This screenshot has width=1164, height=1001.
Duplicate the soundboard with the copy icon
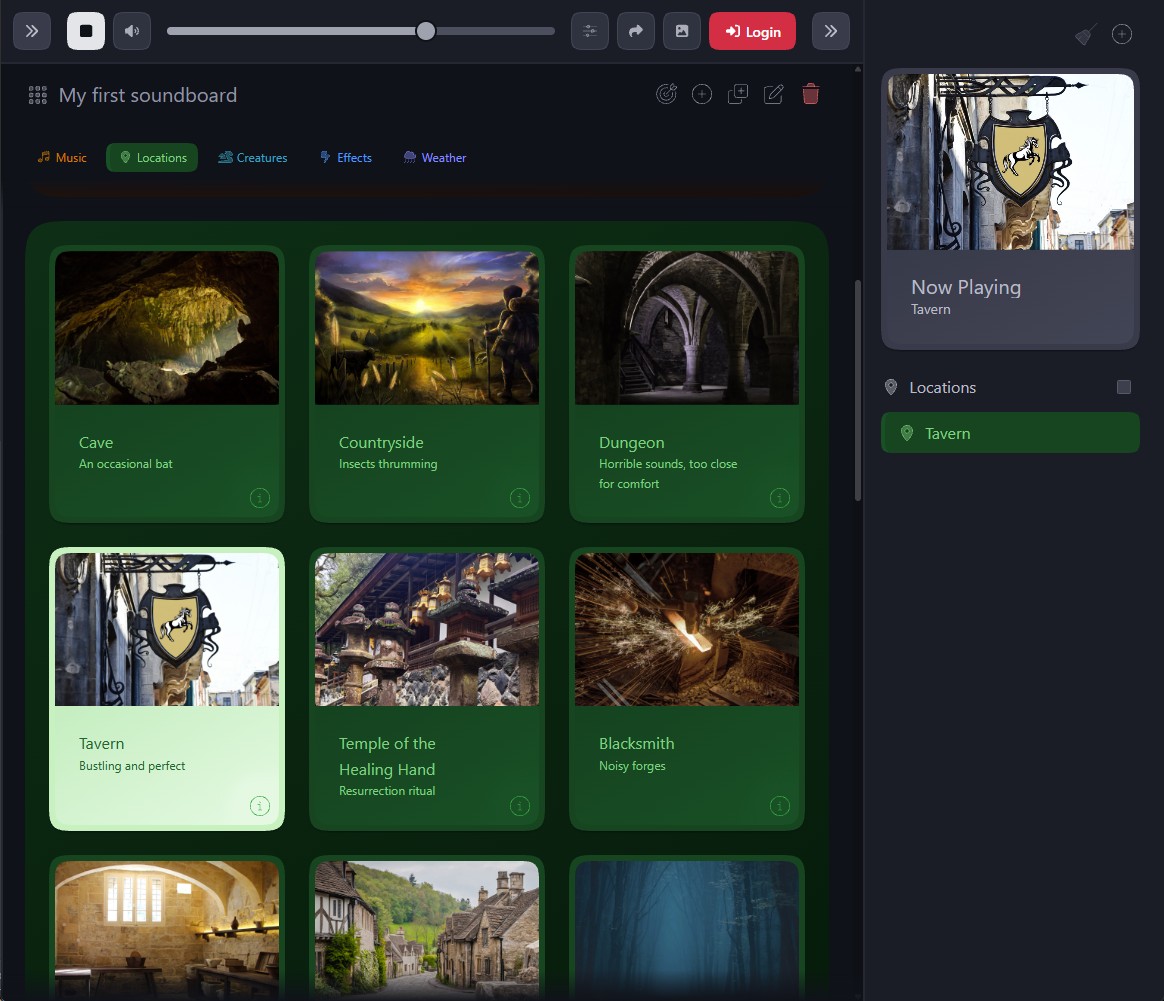pyautogui.click(x=737, y=94)
